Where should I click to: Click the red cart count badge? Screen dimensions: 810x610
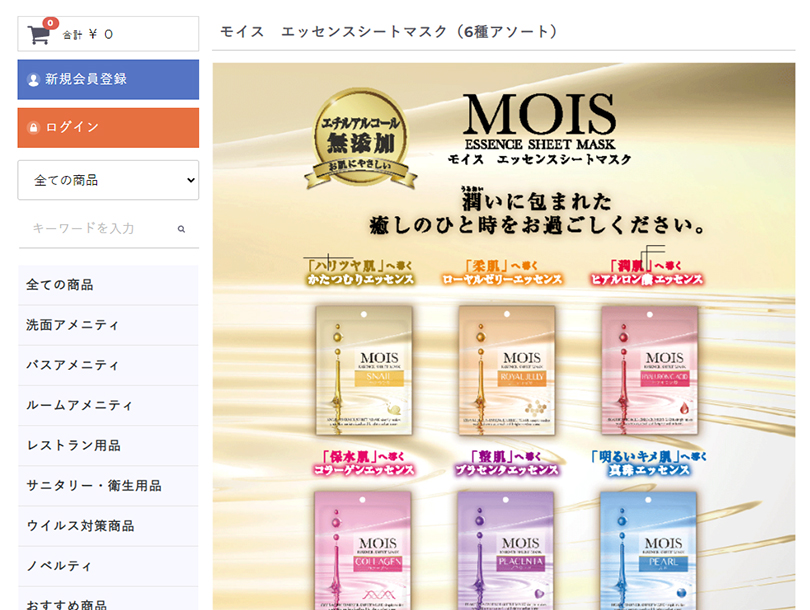(x=50, y=23)
